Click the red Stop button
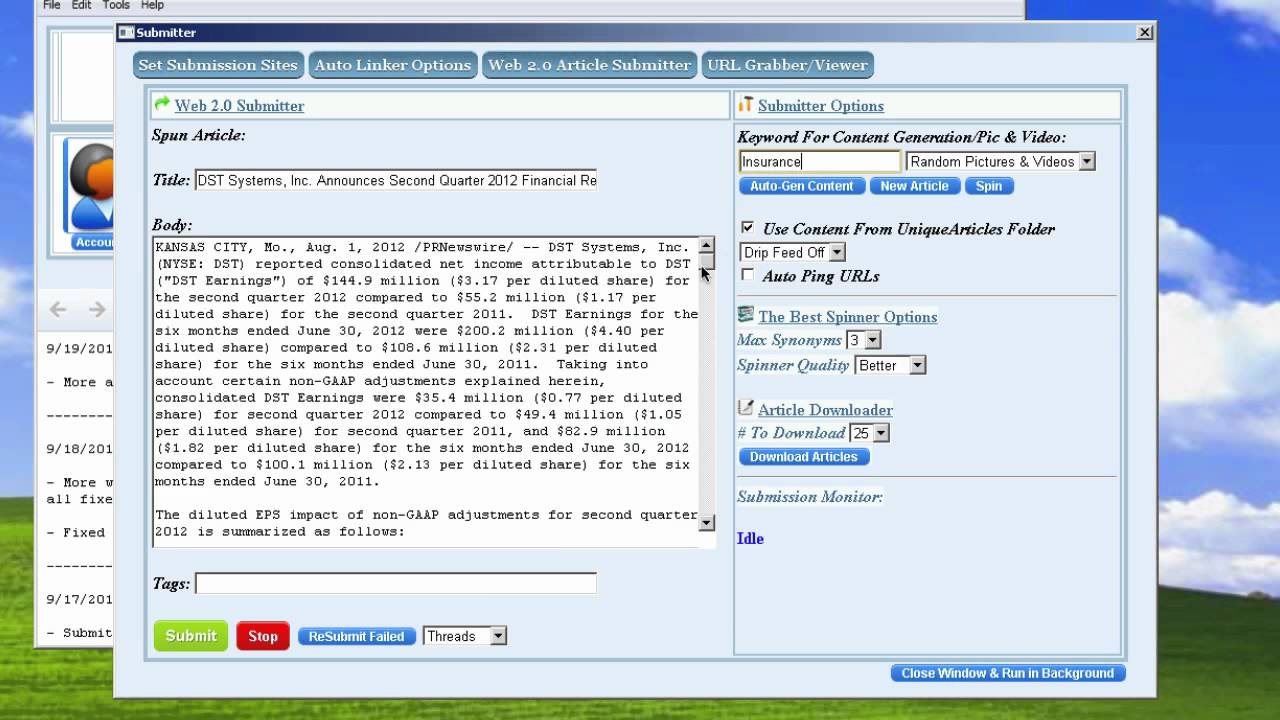The height and width of the screenshot is (720, 1280). click(x=263, y=636)
